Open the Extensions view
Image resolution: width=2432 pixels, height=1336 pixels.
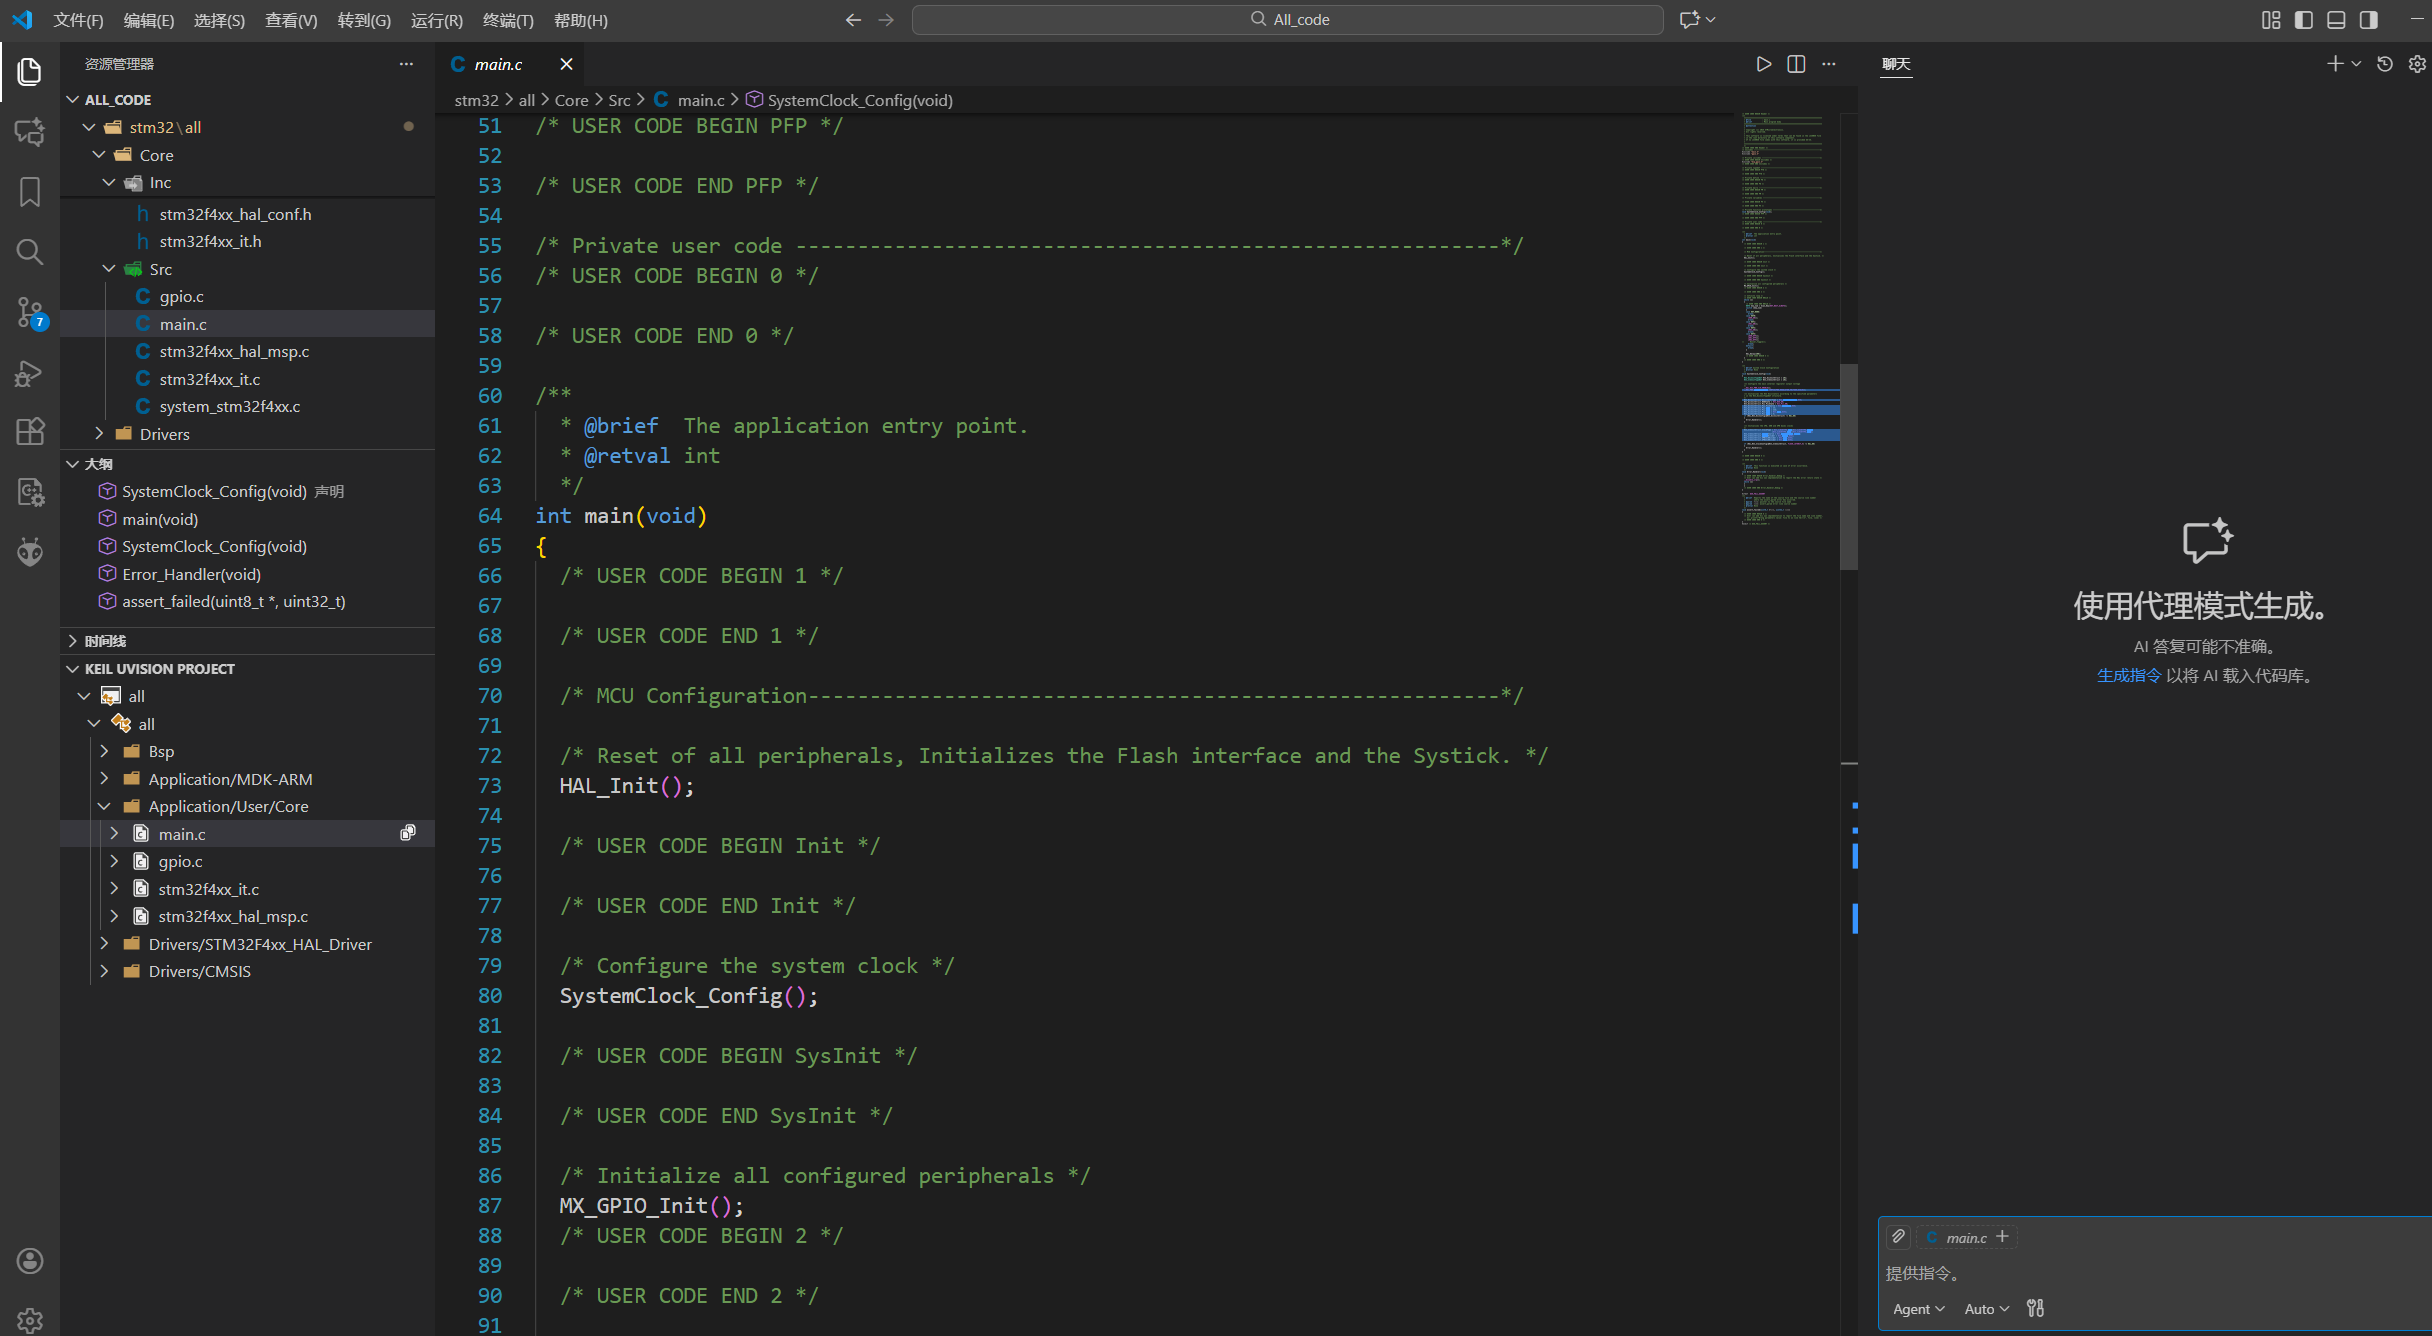[x=30, y=431]
